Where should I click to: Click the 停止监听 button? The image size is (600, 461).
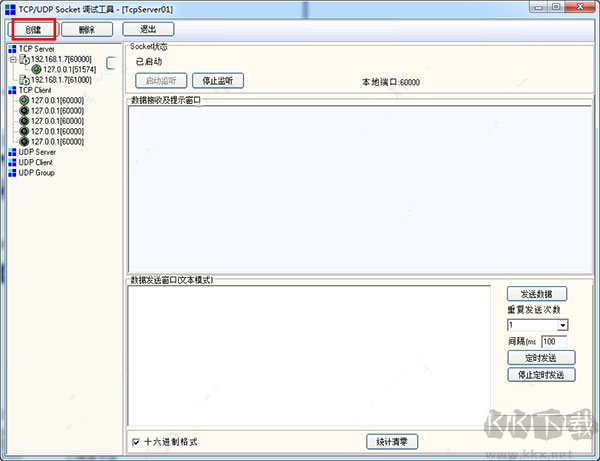pyautogui.click(x=218, y=81)
